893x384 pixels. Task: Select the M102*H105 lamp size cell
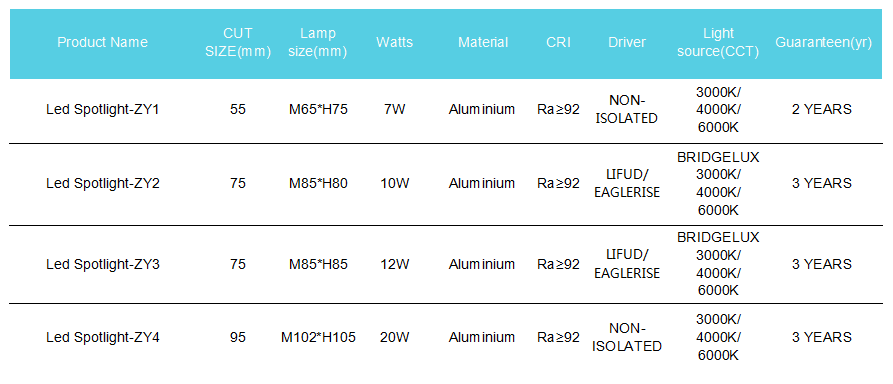click(x=318, y=337)
